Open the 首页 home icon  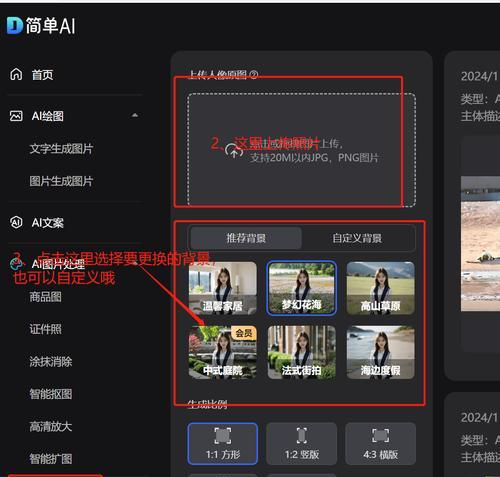(x=16, y=74)
